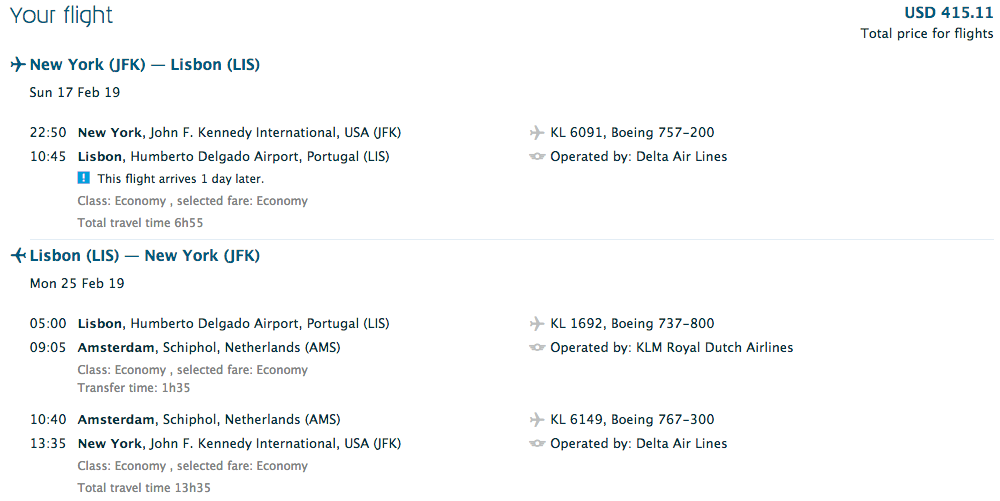
Task: Click the small plane icon next to KL 6149
Action: (x=537, y=420)
